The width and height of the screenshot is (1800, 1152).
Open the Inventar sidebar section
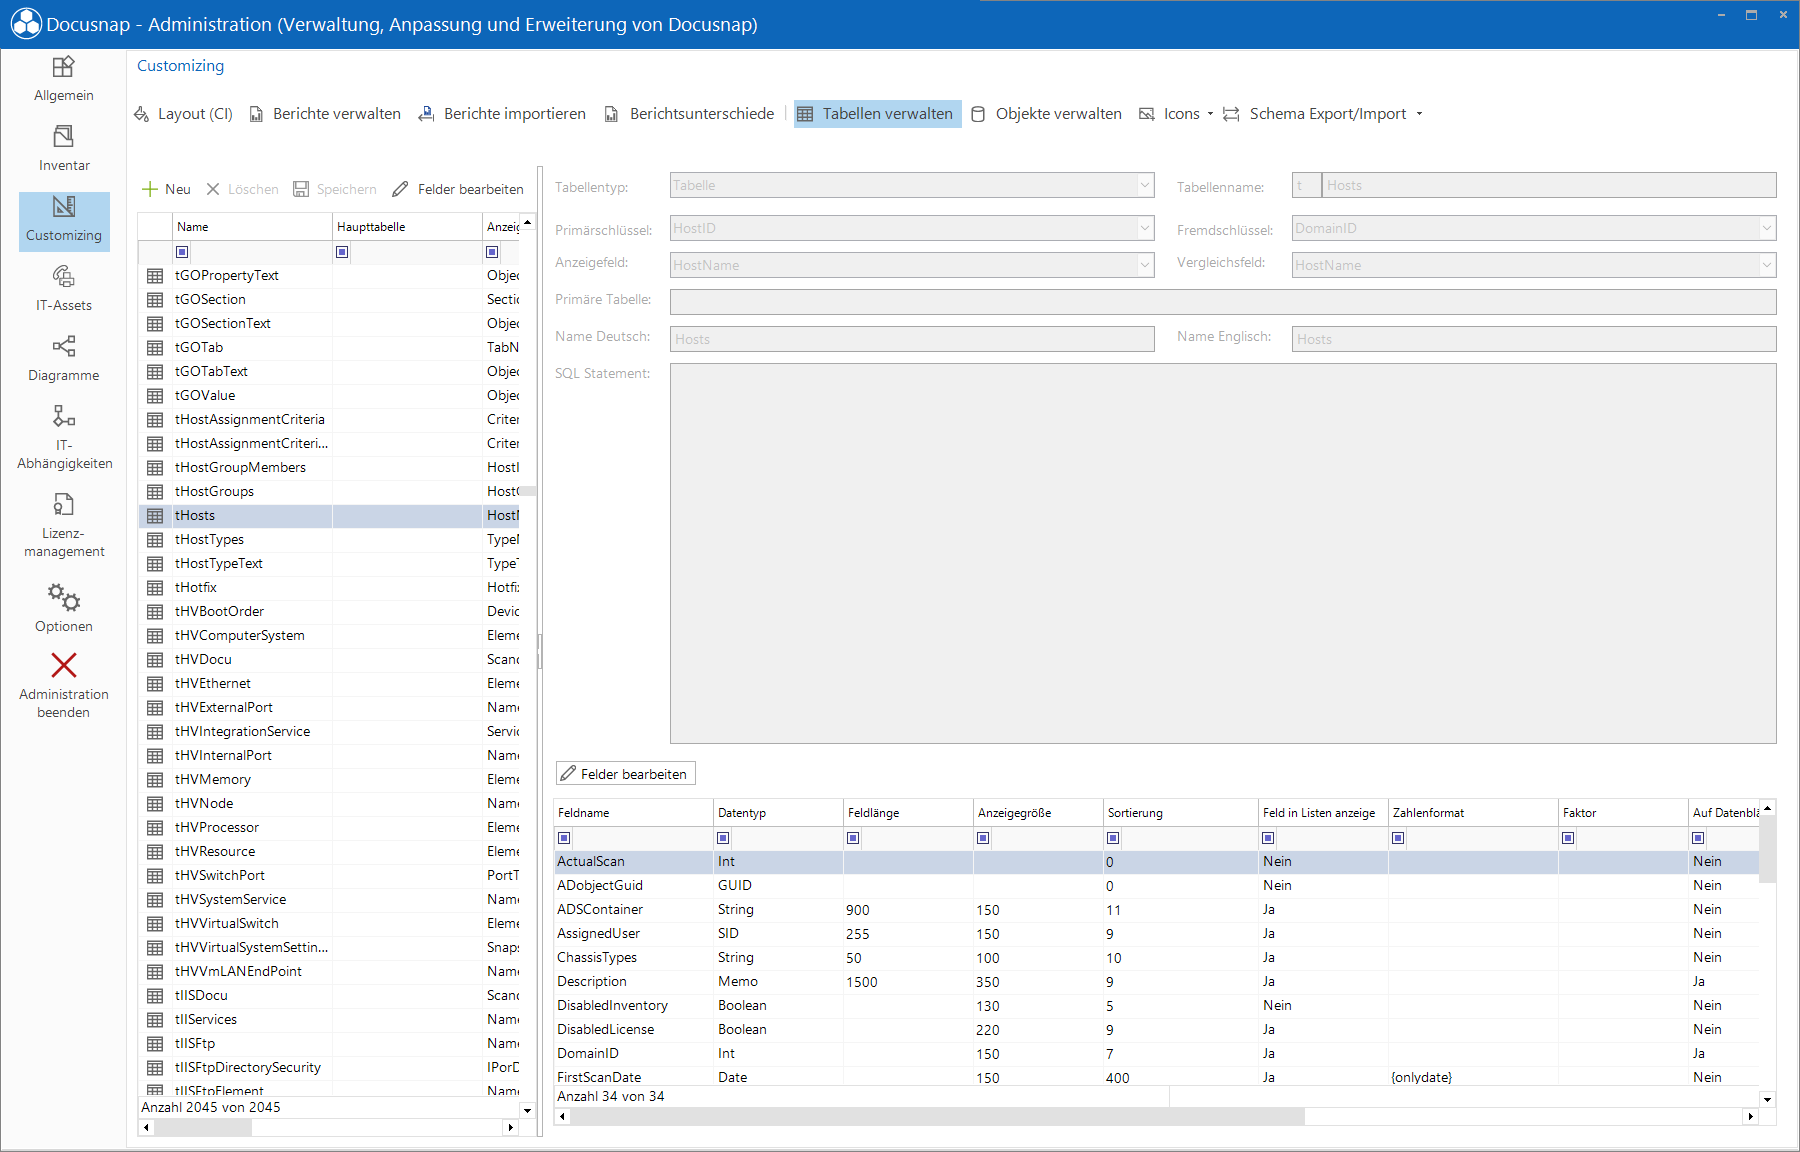tap(64, 149)
